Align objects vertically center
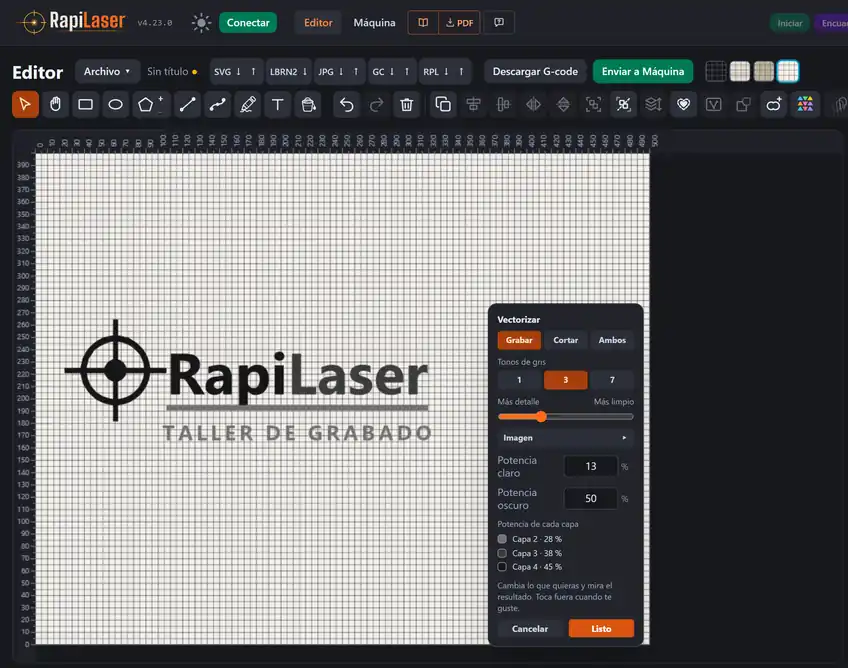848x668 pixels. [503, 104]
